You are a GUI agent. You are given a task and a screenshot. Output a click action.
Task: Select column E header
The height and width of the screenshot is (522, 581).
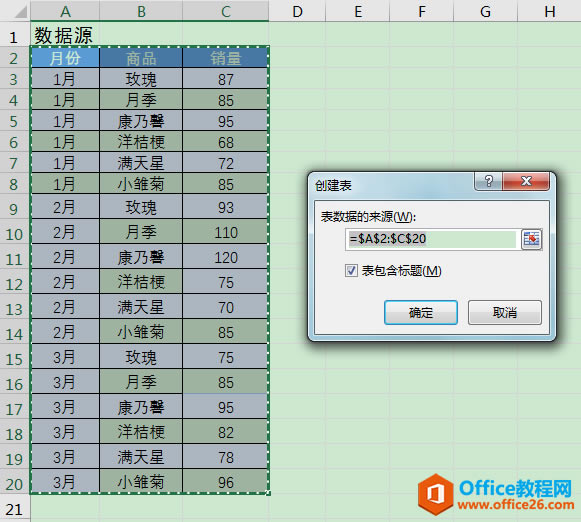(358, 11)
